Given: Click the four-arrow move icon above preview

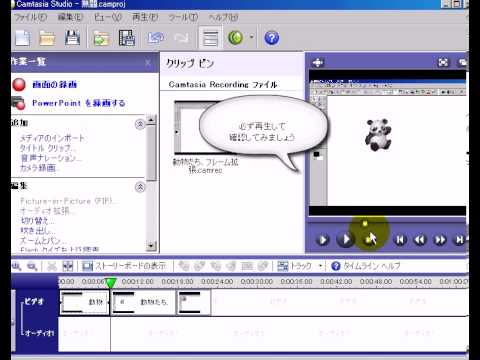Looking at the screenshot, I should coord(318,62).
